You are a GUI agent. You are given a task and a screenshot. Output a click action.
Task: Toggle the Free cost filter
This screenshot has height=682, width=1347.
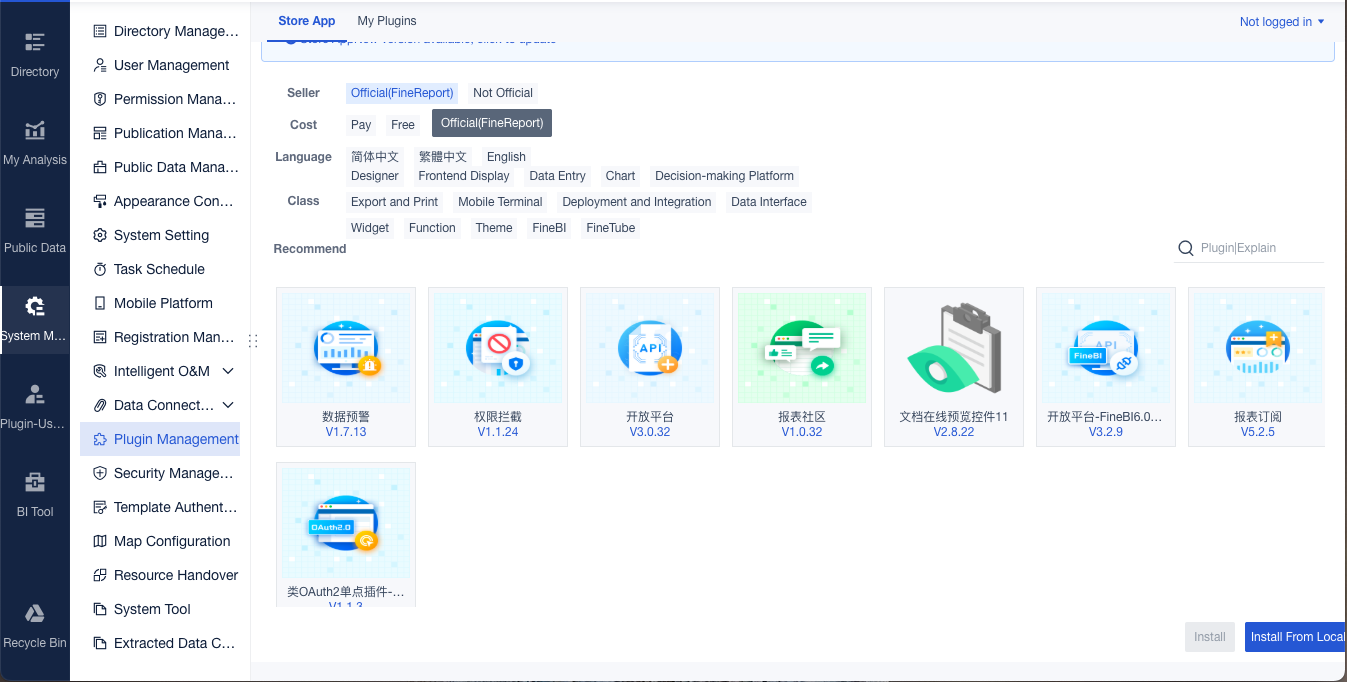[403, 125]
